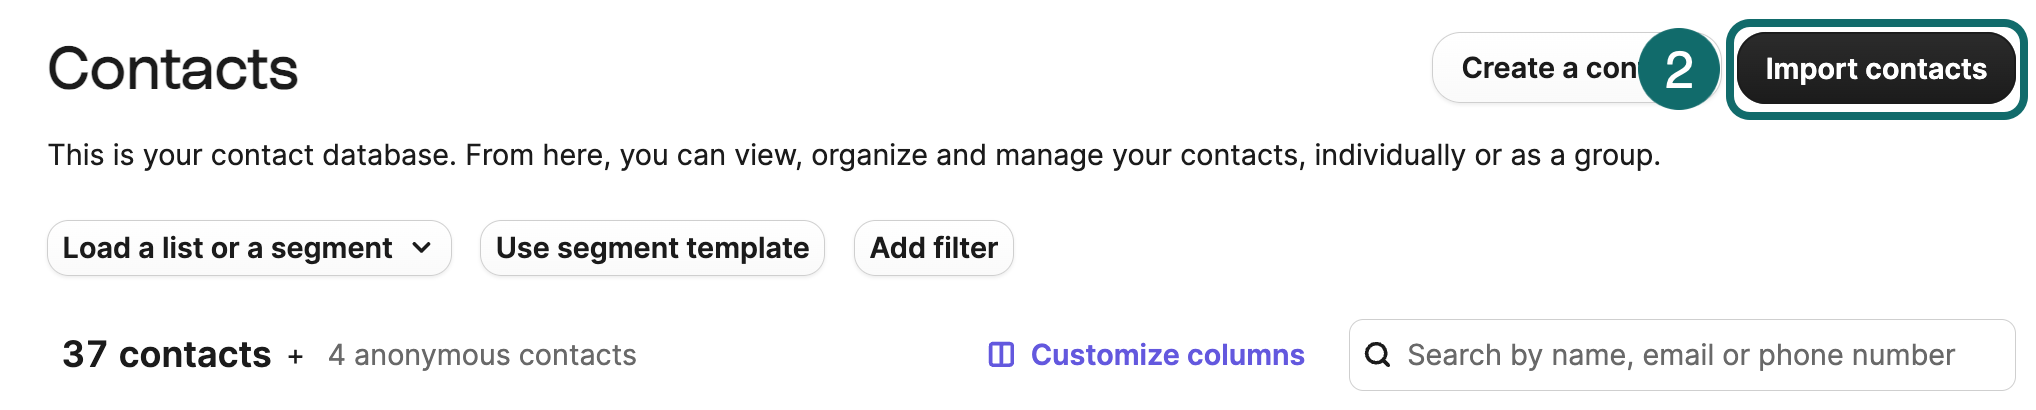Click the teal step 2 badge

[x=1679, y=69]
